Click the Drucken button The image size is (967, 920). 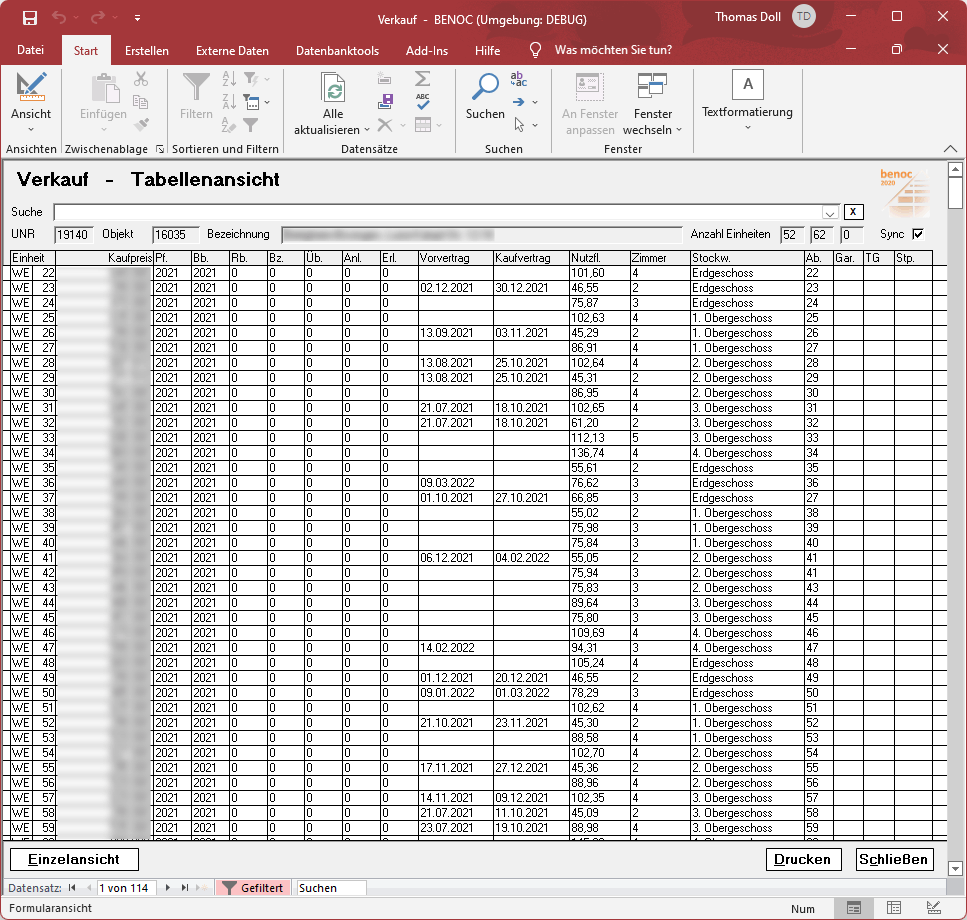point(802,859)
